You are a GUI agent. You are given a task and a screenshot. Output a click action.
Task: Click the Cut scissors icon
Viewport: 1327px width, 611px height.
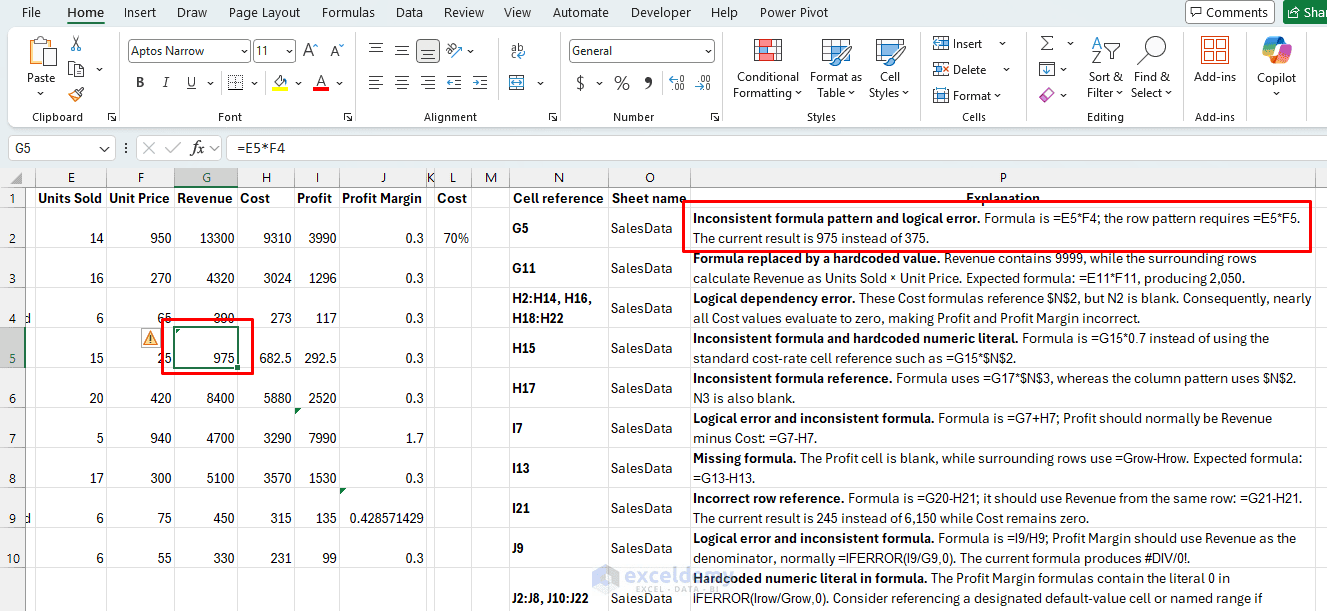(76, 44)
